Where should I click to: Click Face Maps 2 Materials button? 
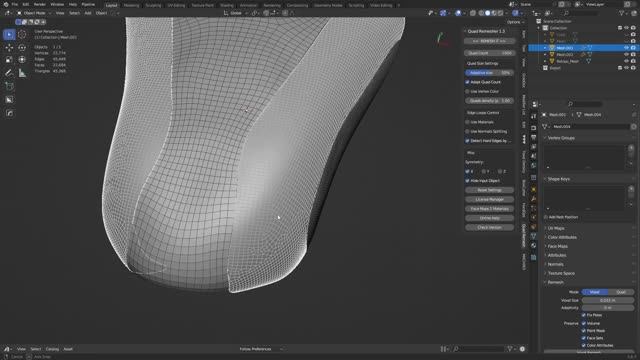489,209
